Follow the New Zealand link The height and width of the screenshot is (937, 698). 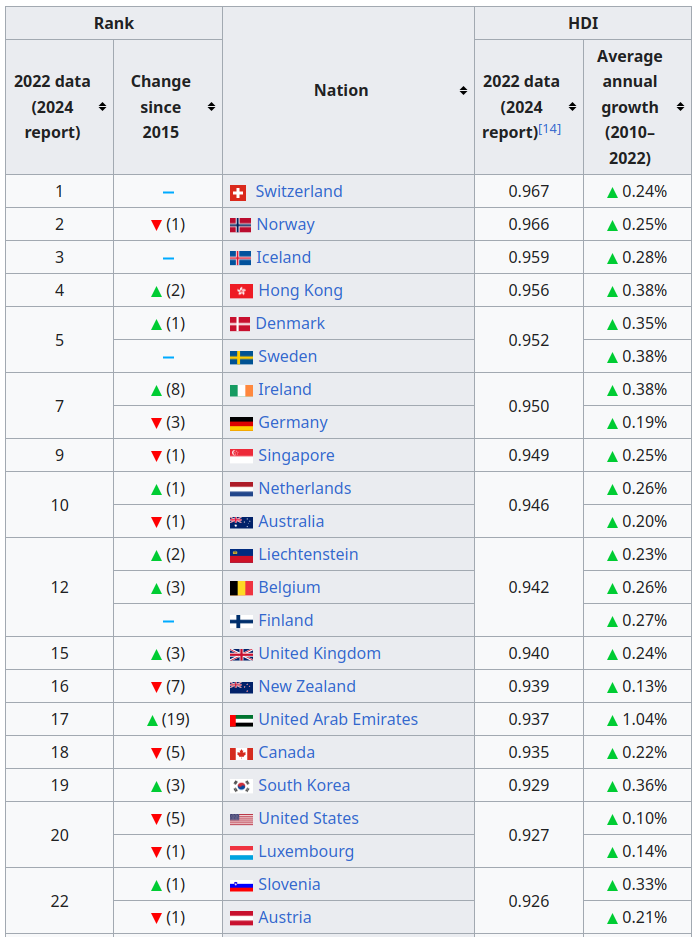(x=307, y=687)
